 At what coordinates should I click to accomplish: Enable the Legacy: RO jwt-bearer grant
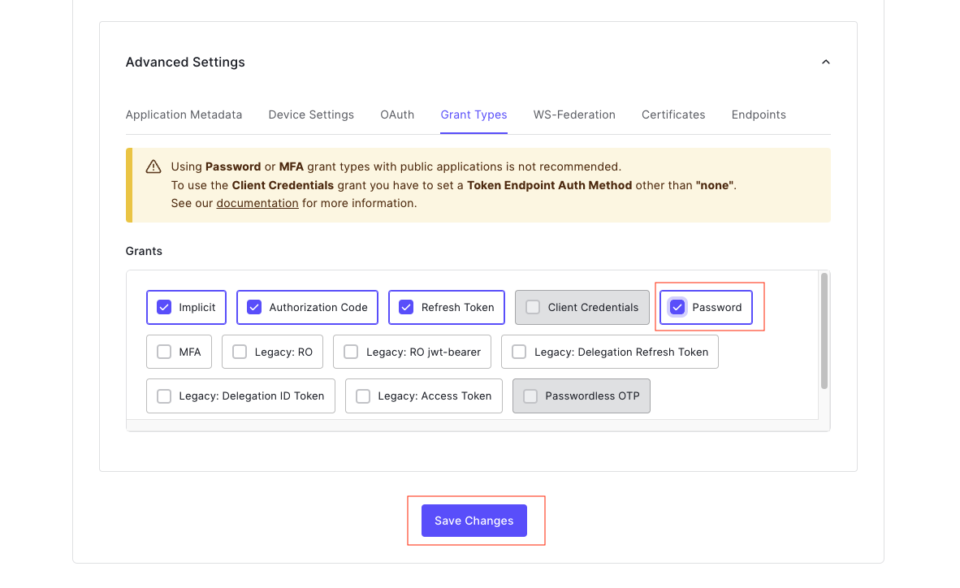[x=350, y=352]
